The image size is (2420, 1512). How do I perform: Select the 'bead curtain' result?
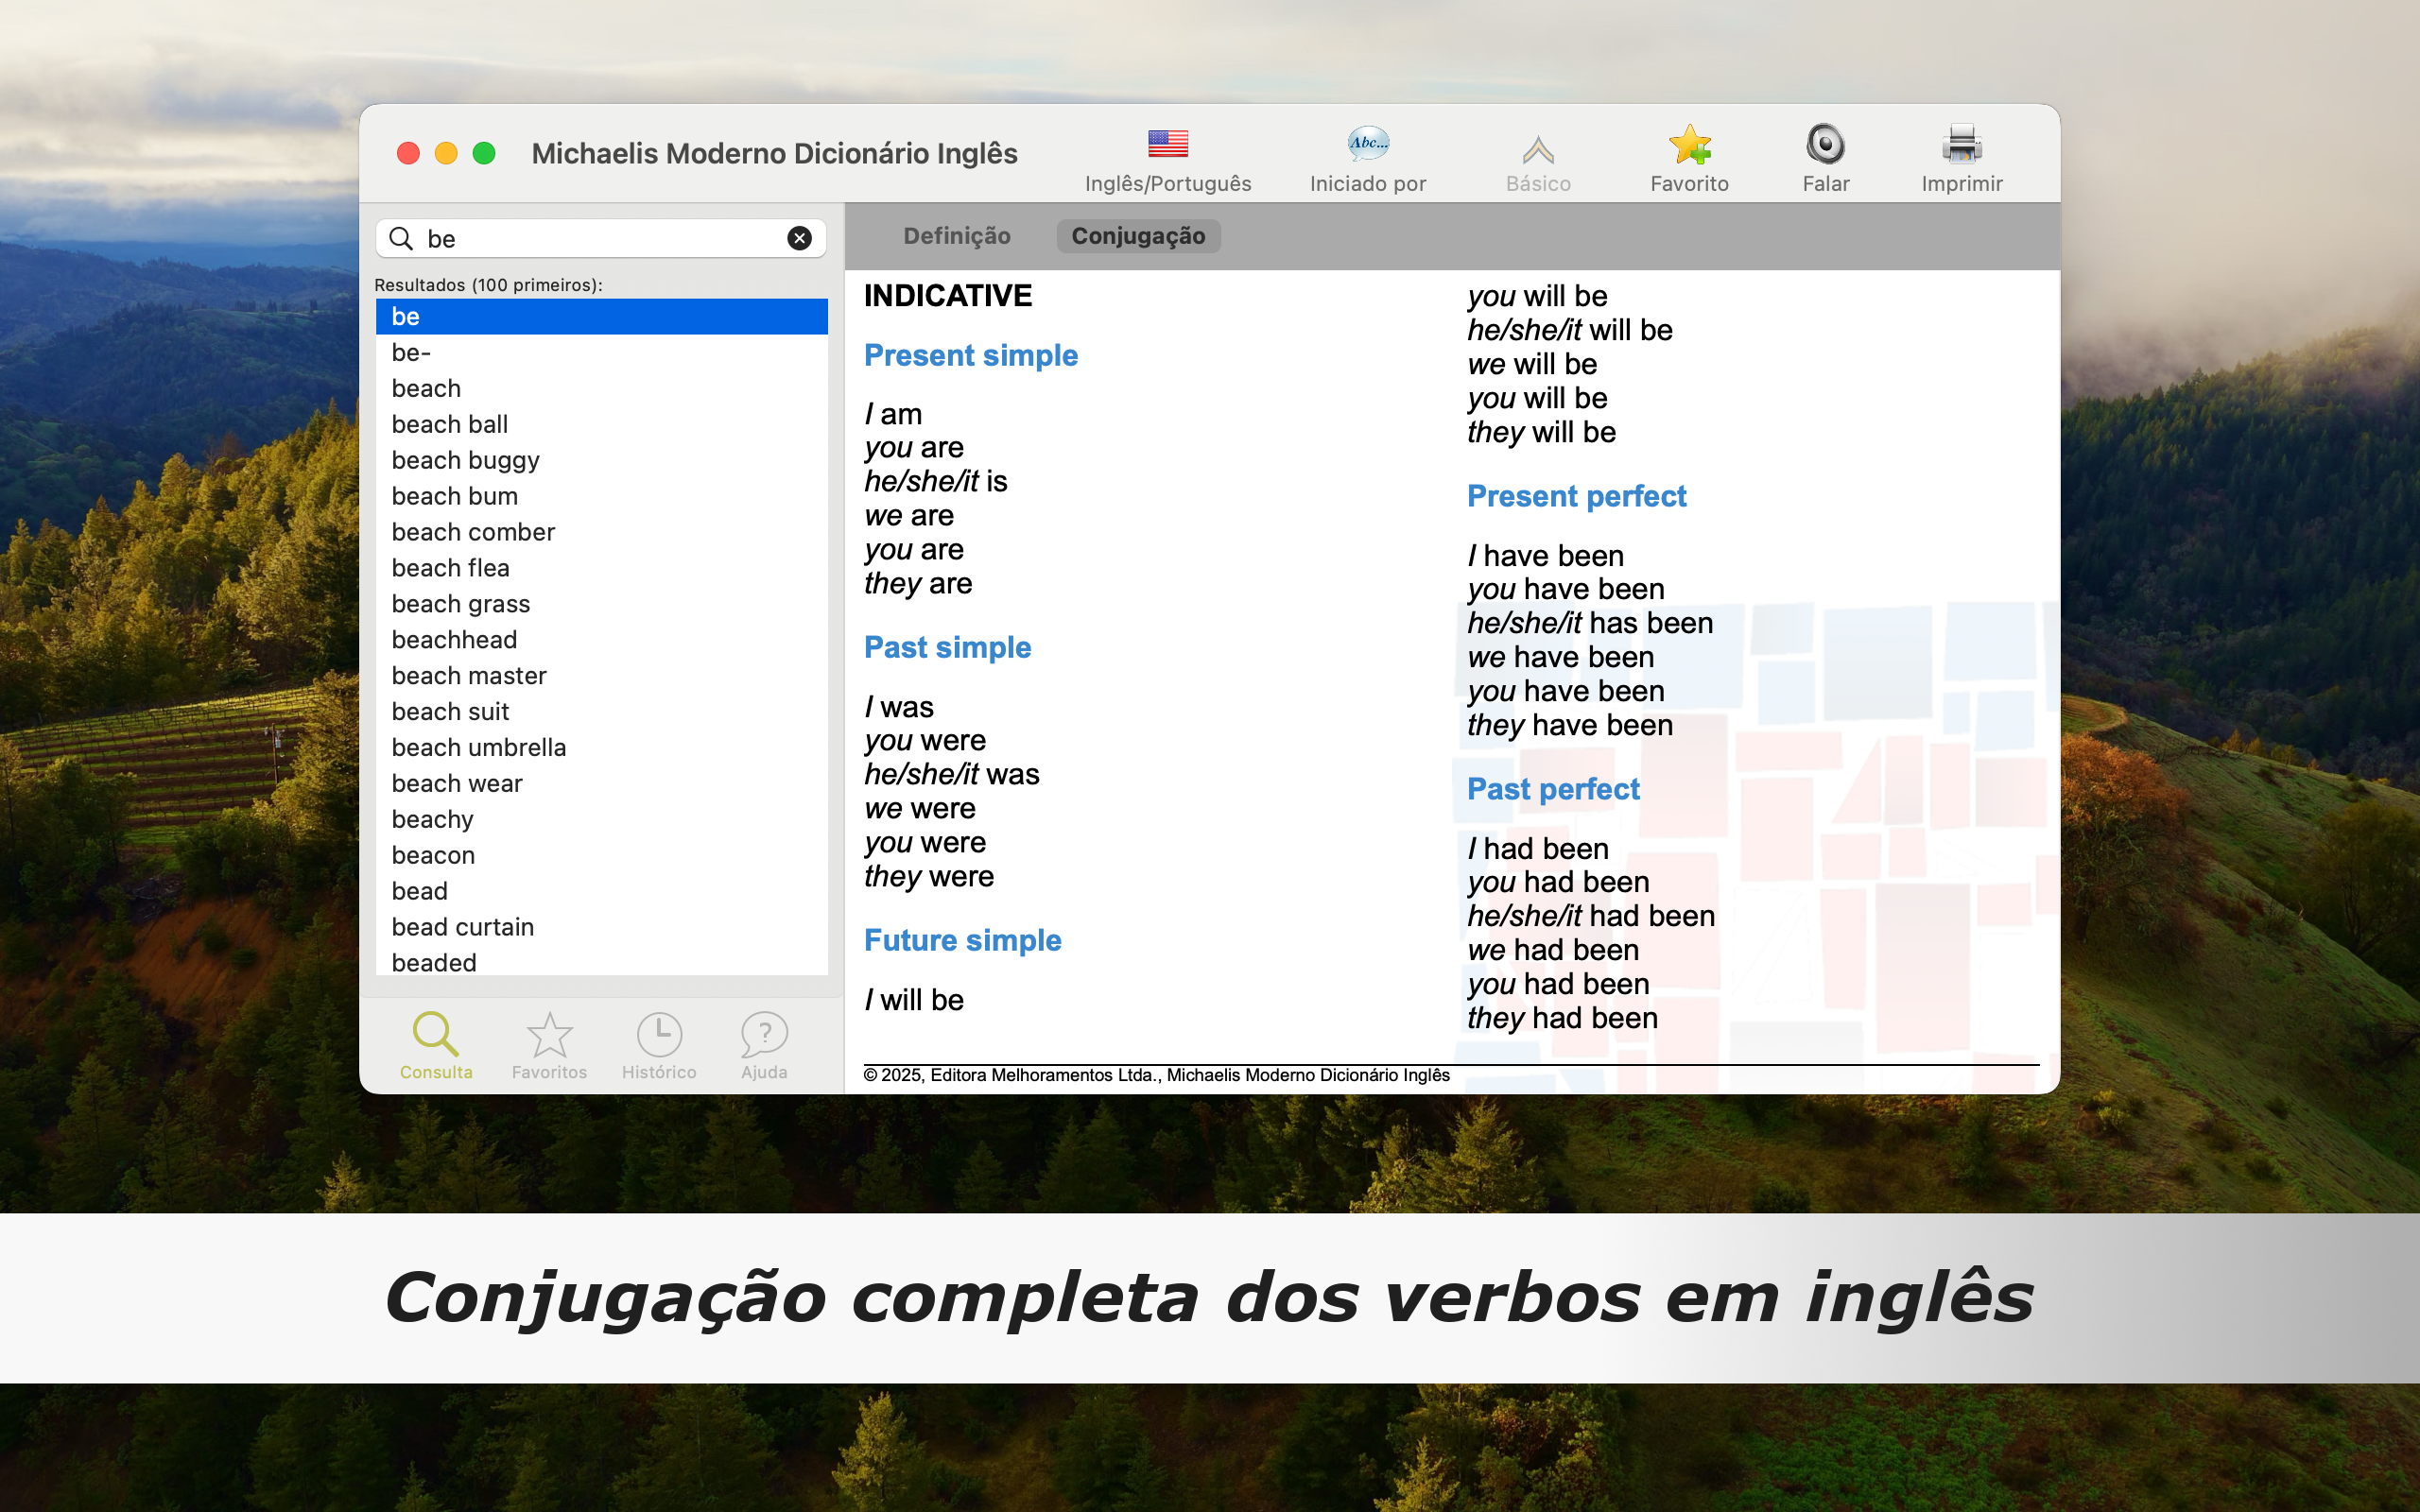601,927
